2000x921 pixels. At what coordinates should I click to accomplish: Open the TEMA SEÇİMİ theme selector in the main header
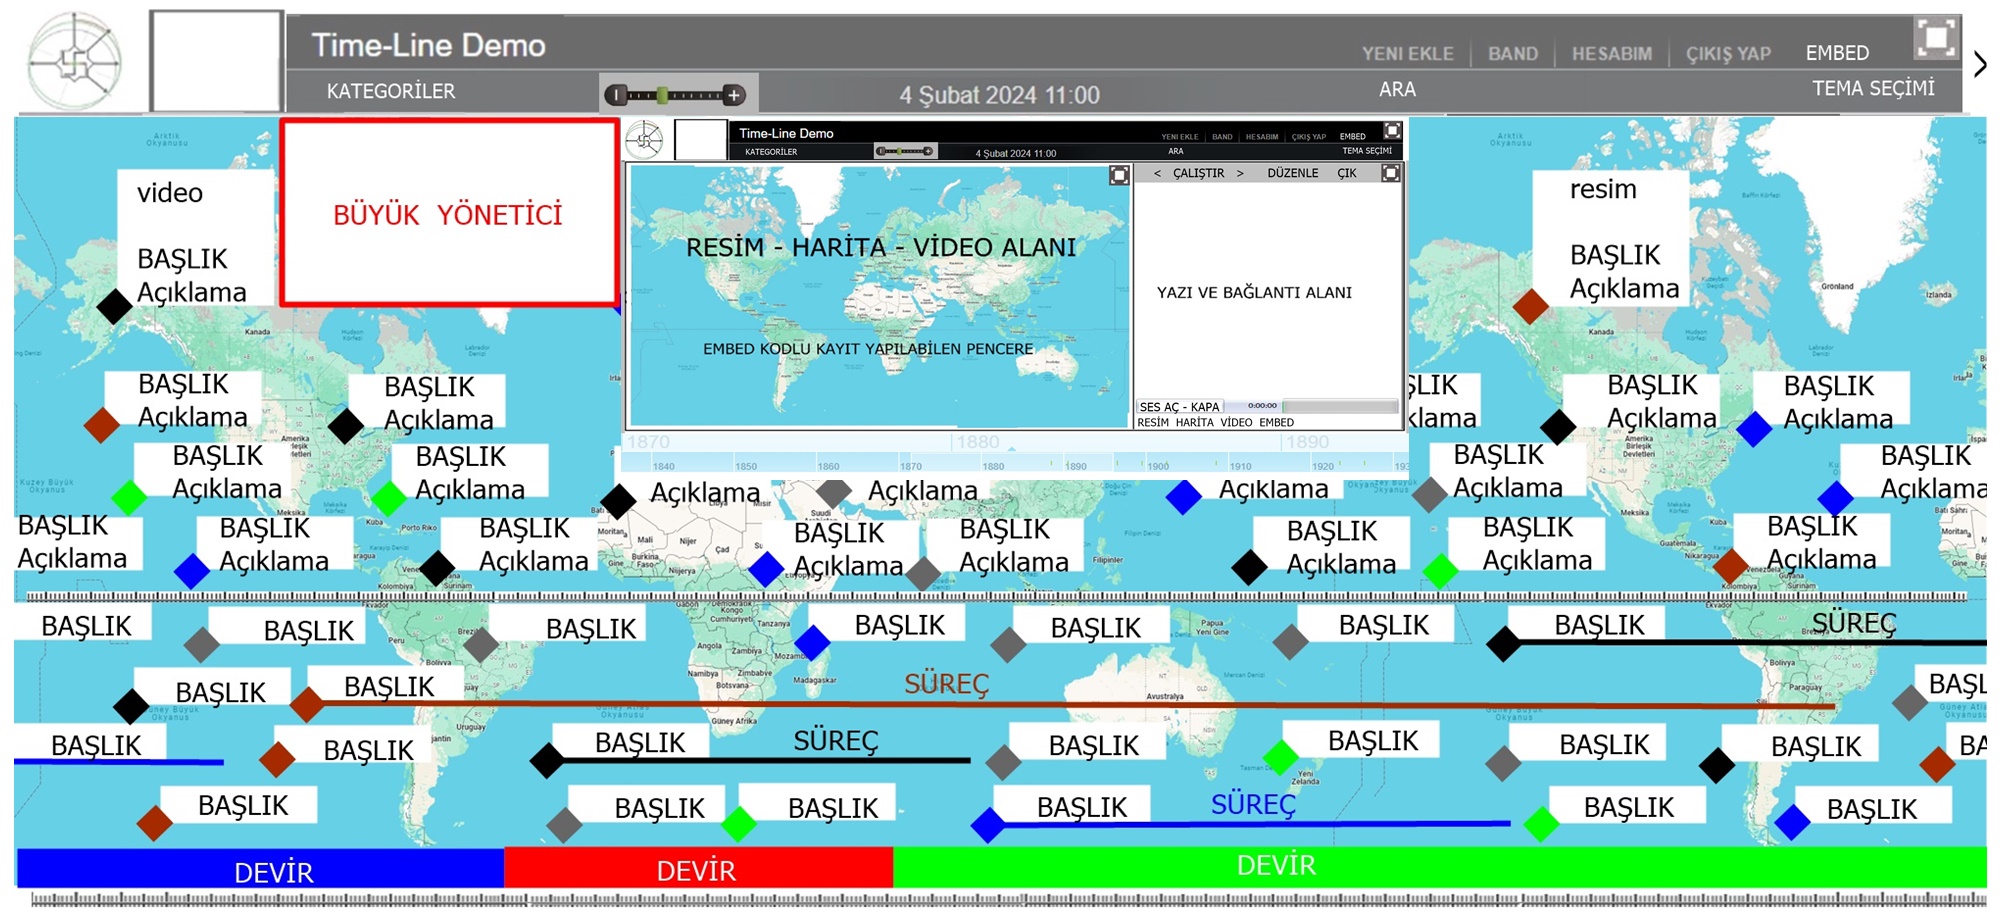click(1873, 88)
